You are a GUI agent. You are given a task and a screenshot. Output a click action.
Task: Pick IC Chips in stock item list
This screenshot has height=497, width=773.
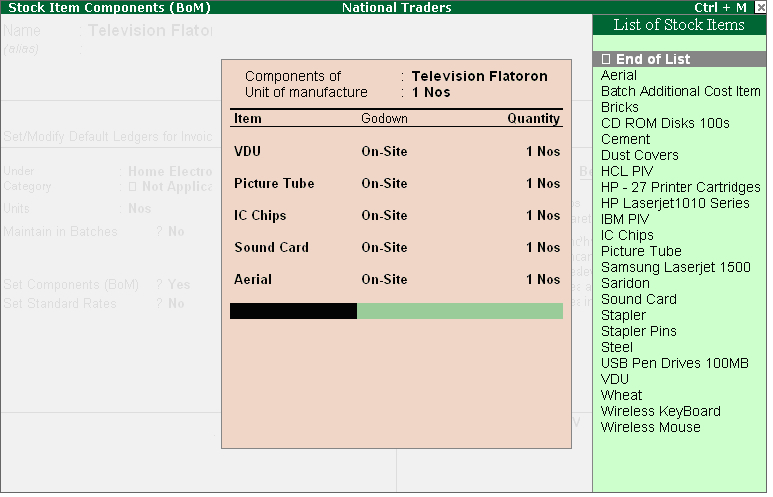coord(627,235)
